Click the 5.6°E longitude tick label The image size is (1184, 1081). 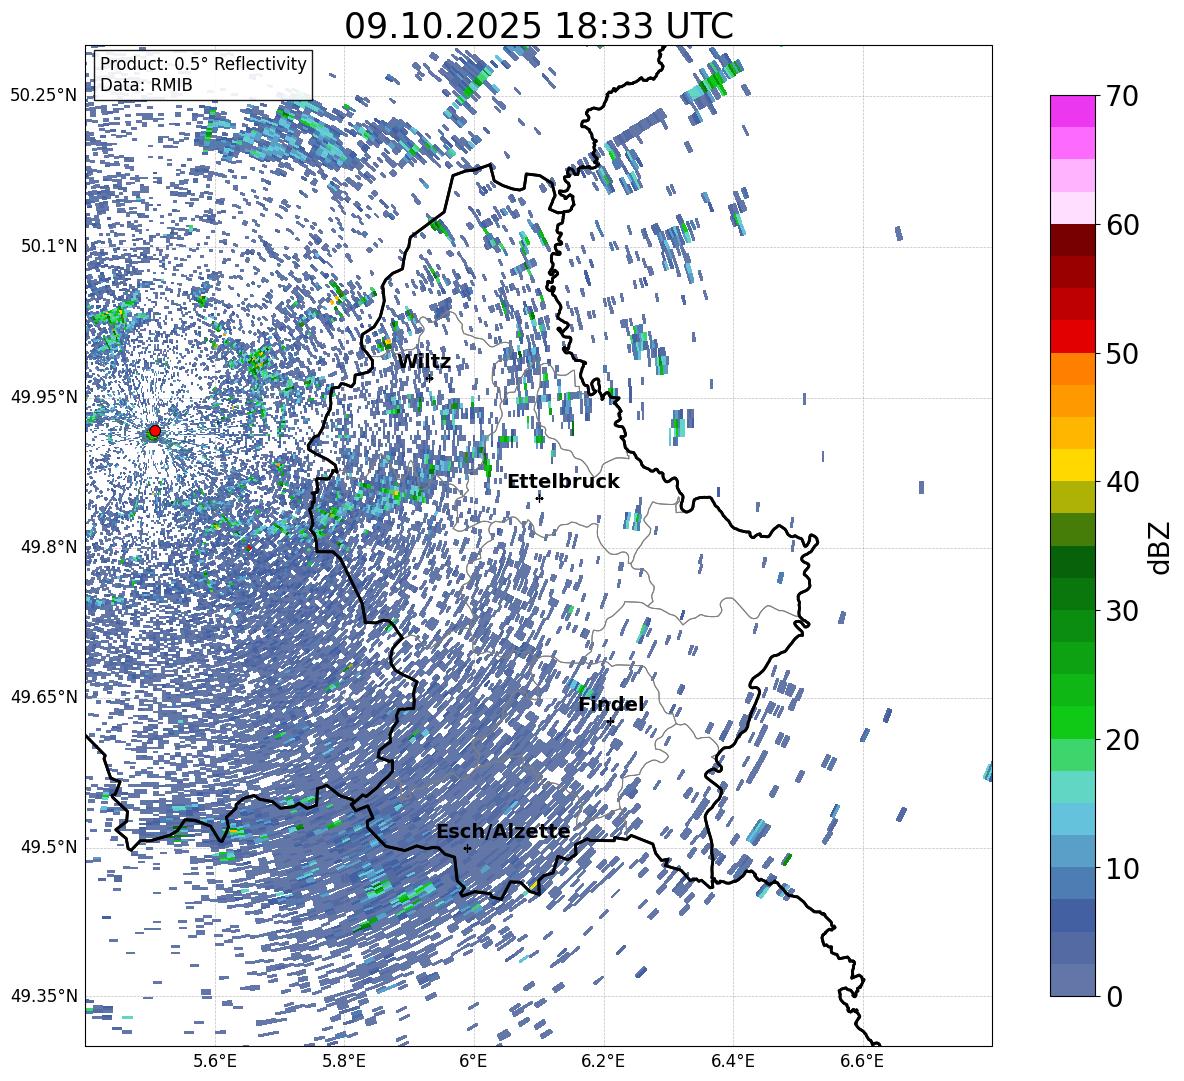(x=215, y=1061)
